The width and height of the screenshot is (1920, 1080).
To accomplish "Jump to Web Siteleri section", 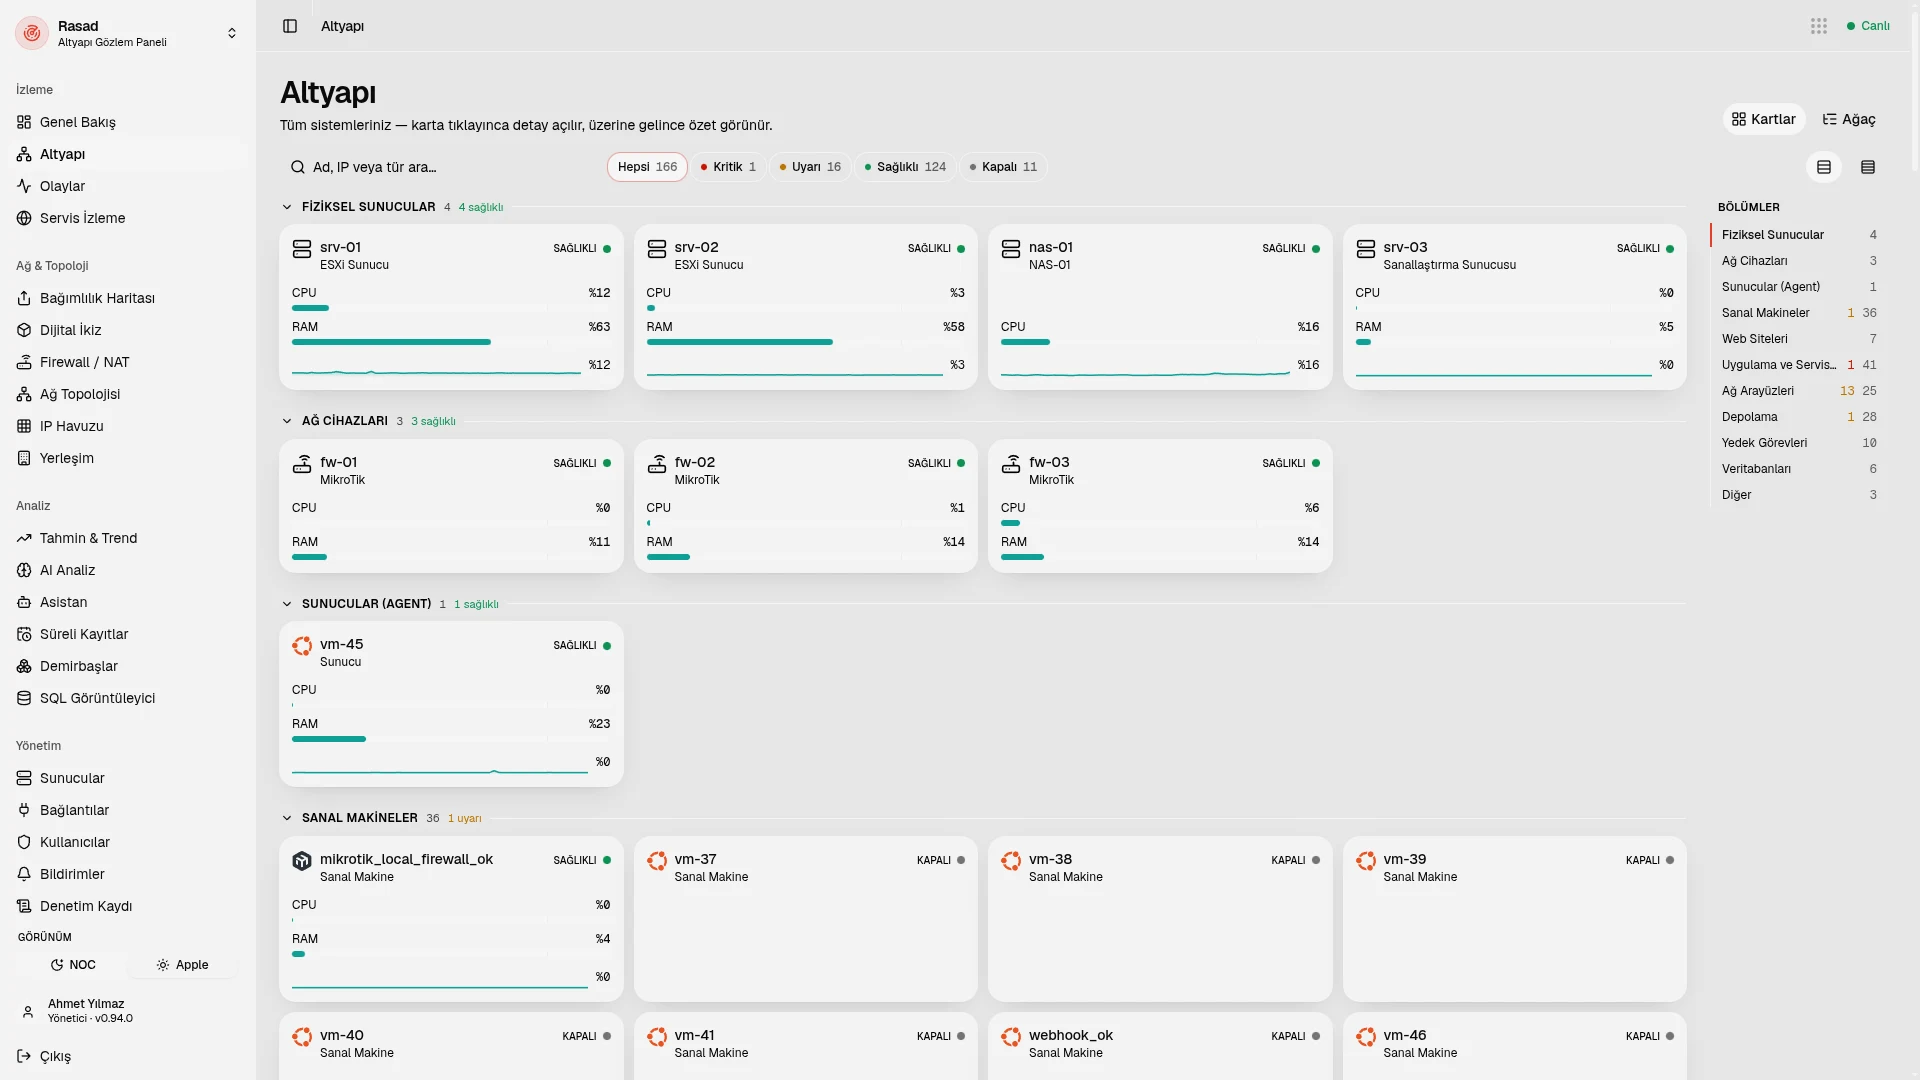I will point(1798,339).
